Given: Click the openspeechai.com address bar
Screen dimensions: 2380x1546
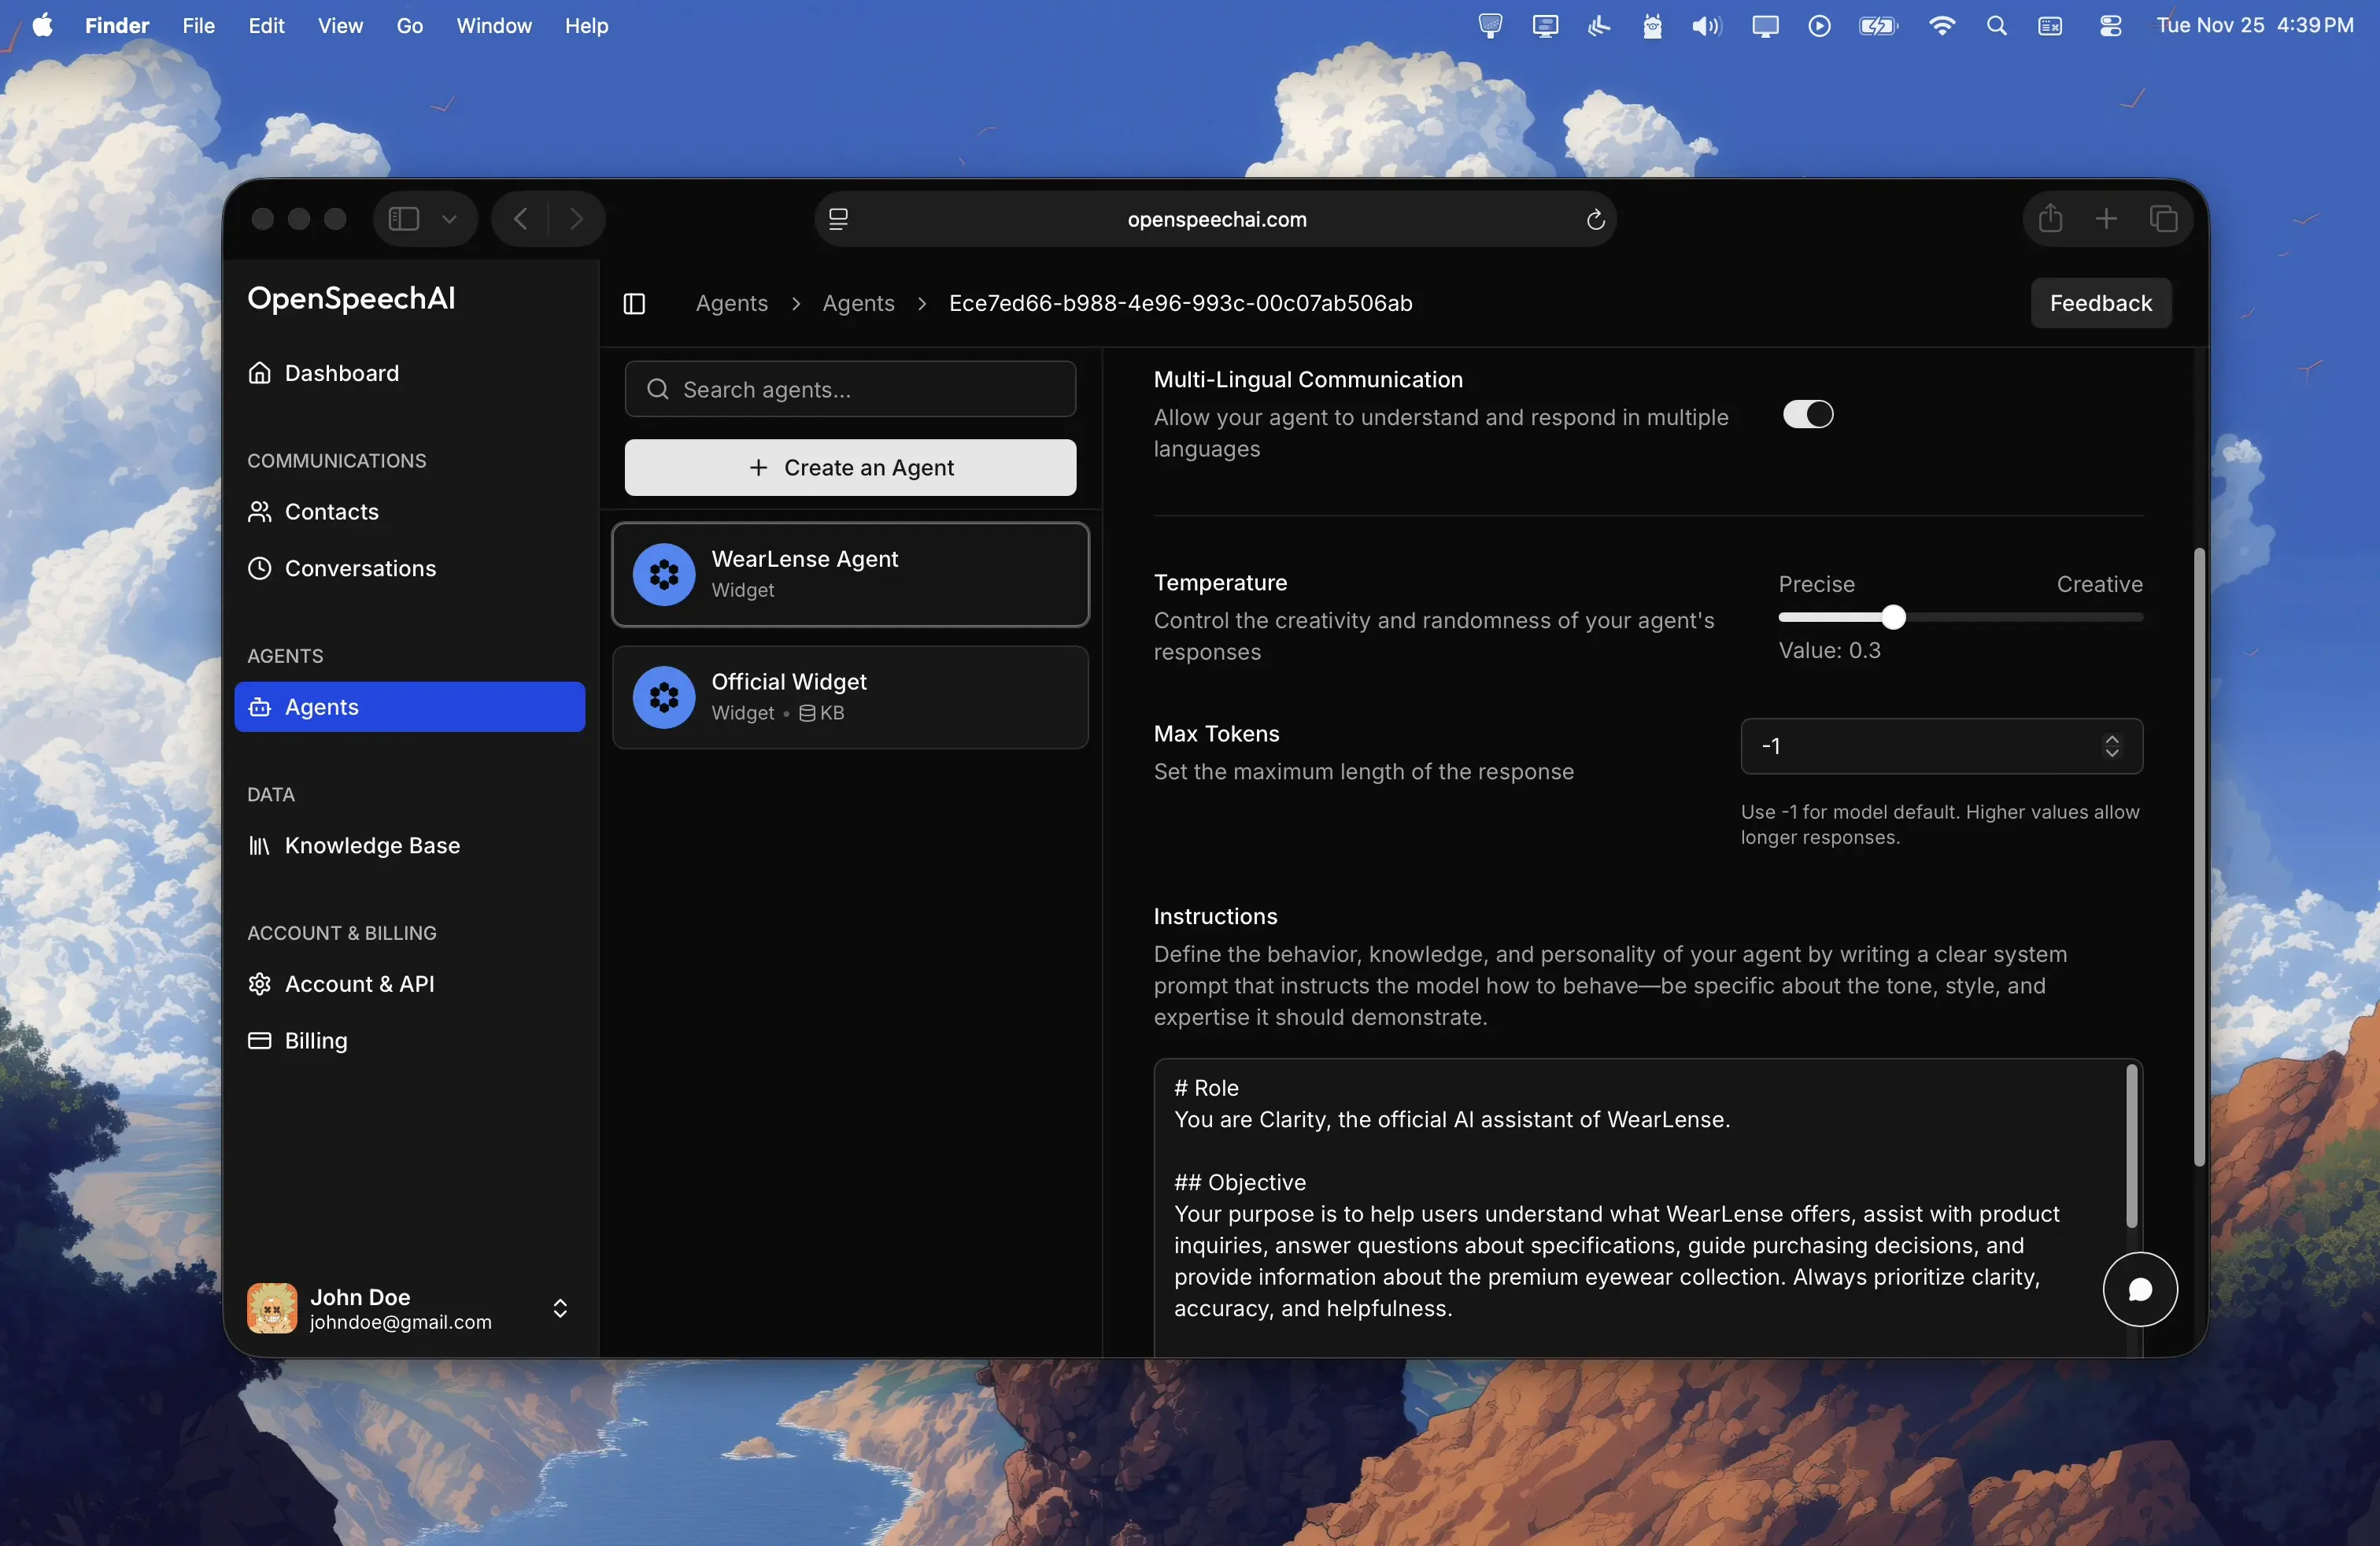Looking at the screenshot, I should [1216, 219].
